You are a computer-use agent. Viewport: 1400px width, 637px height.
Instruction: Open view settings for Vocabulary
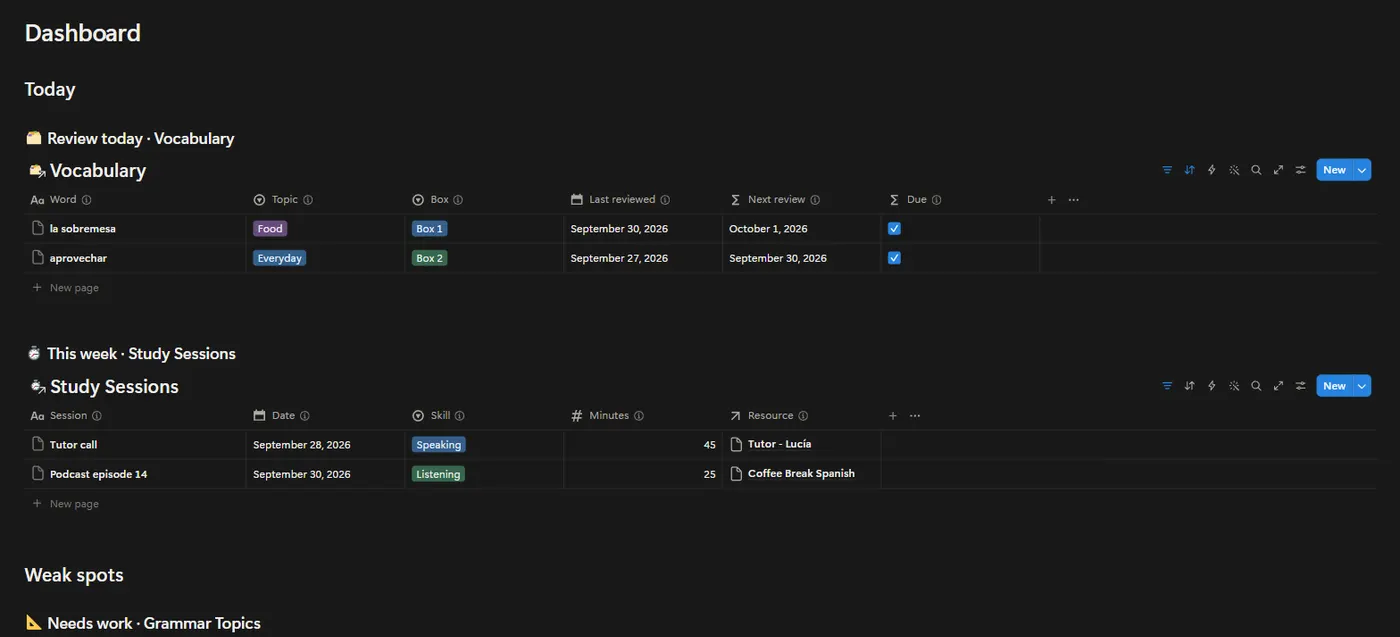pyautogui.click(x=1300, y=170)
